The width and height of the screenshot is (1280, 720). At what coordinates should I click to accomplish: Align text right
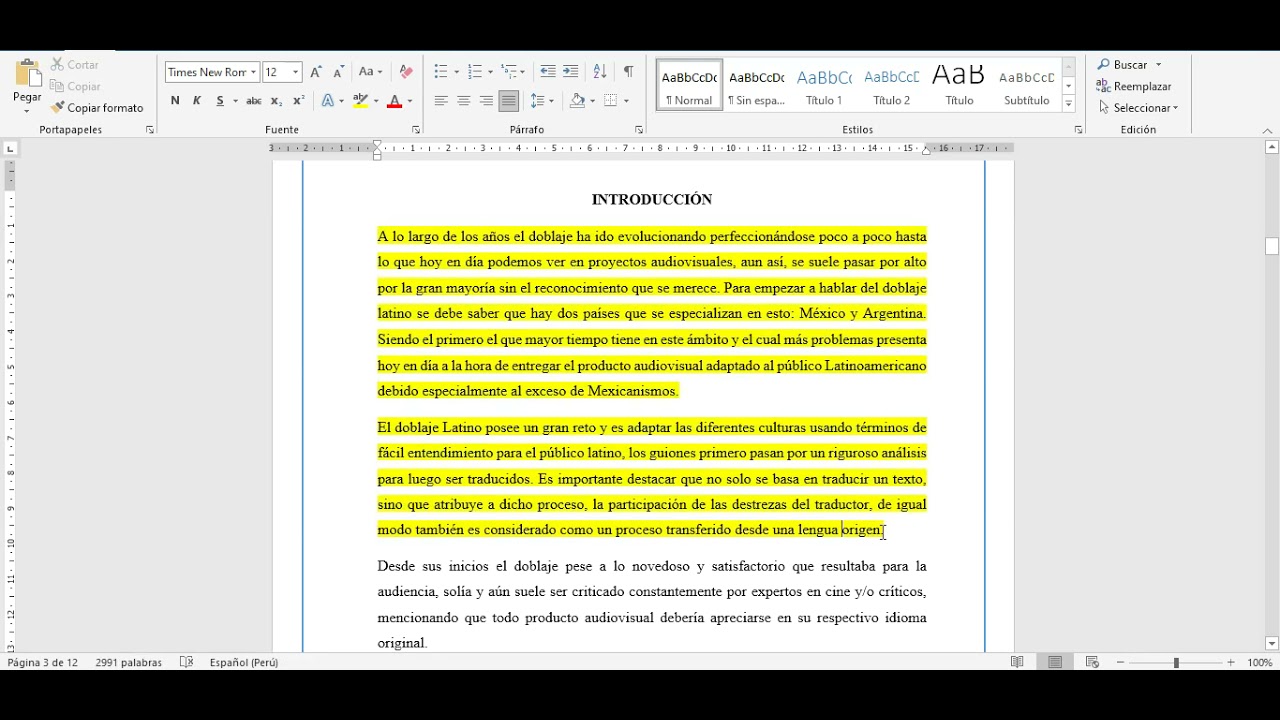point(487,101)
